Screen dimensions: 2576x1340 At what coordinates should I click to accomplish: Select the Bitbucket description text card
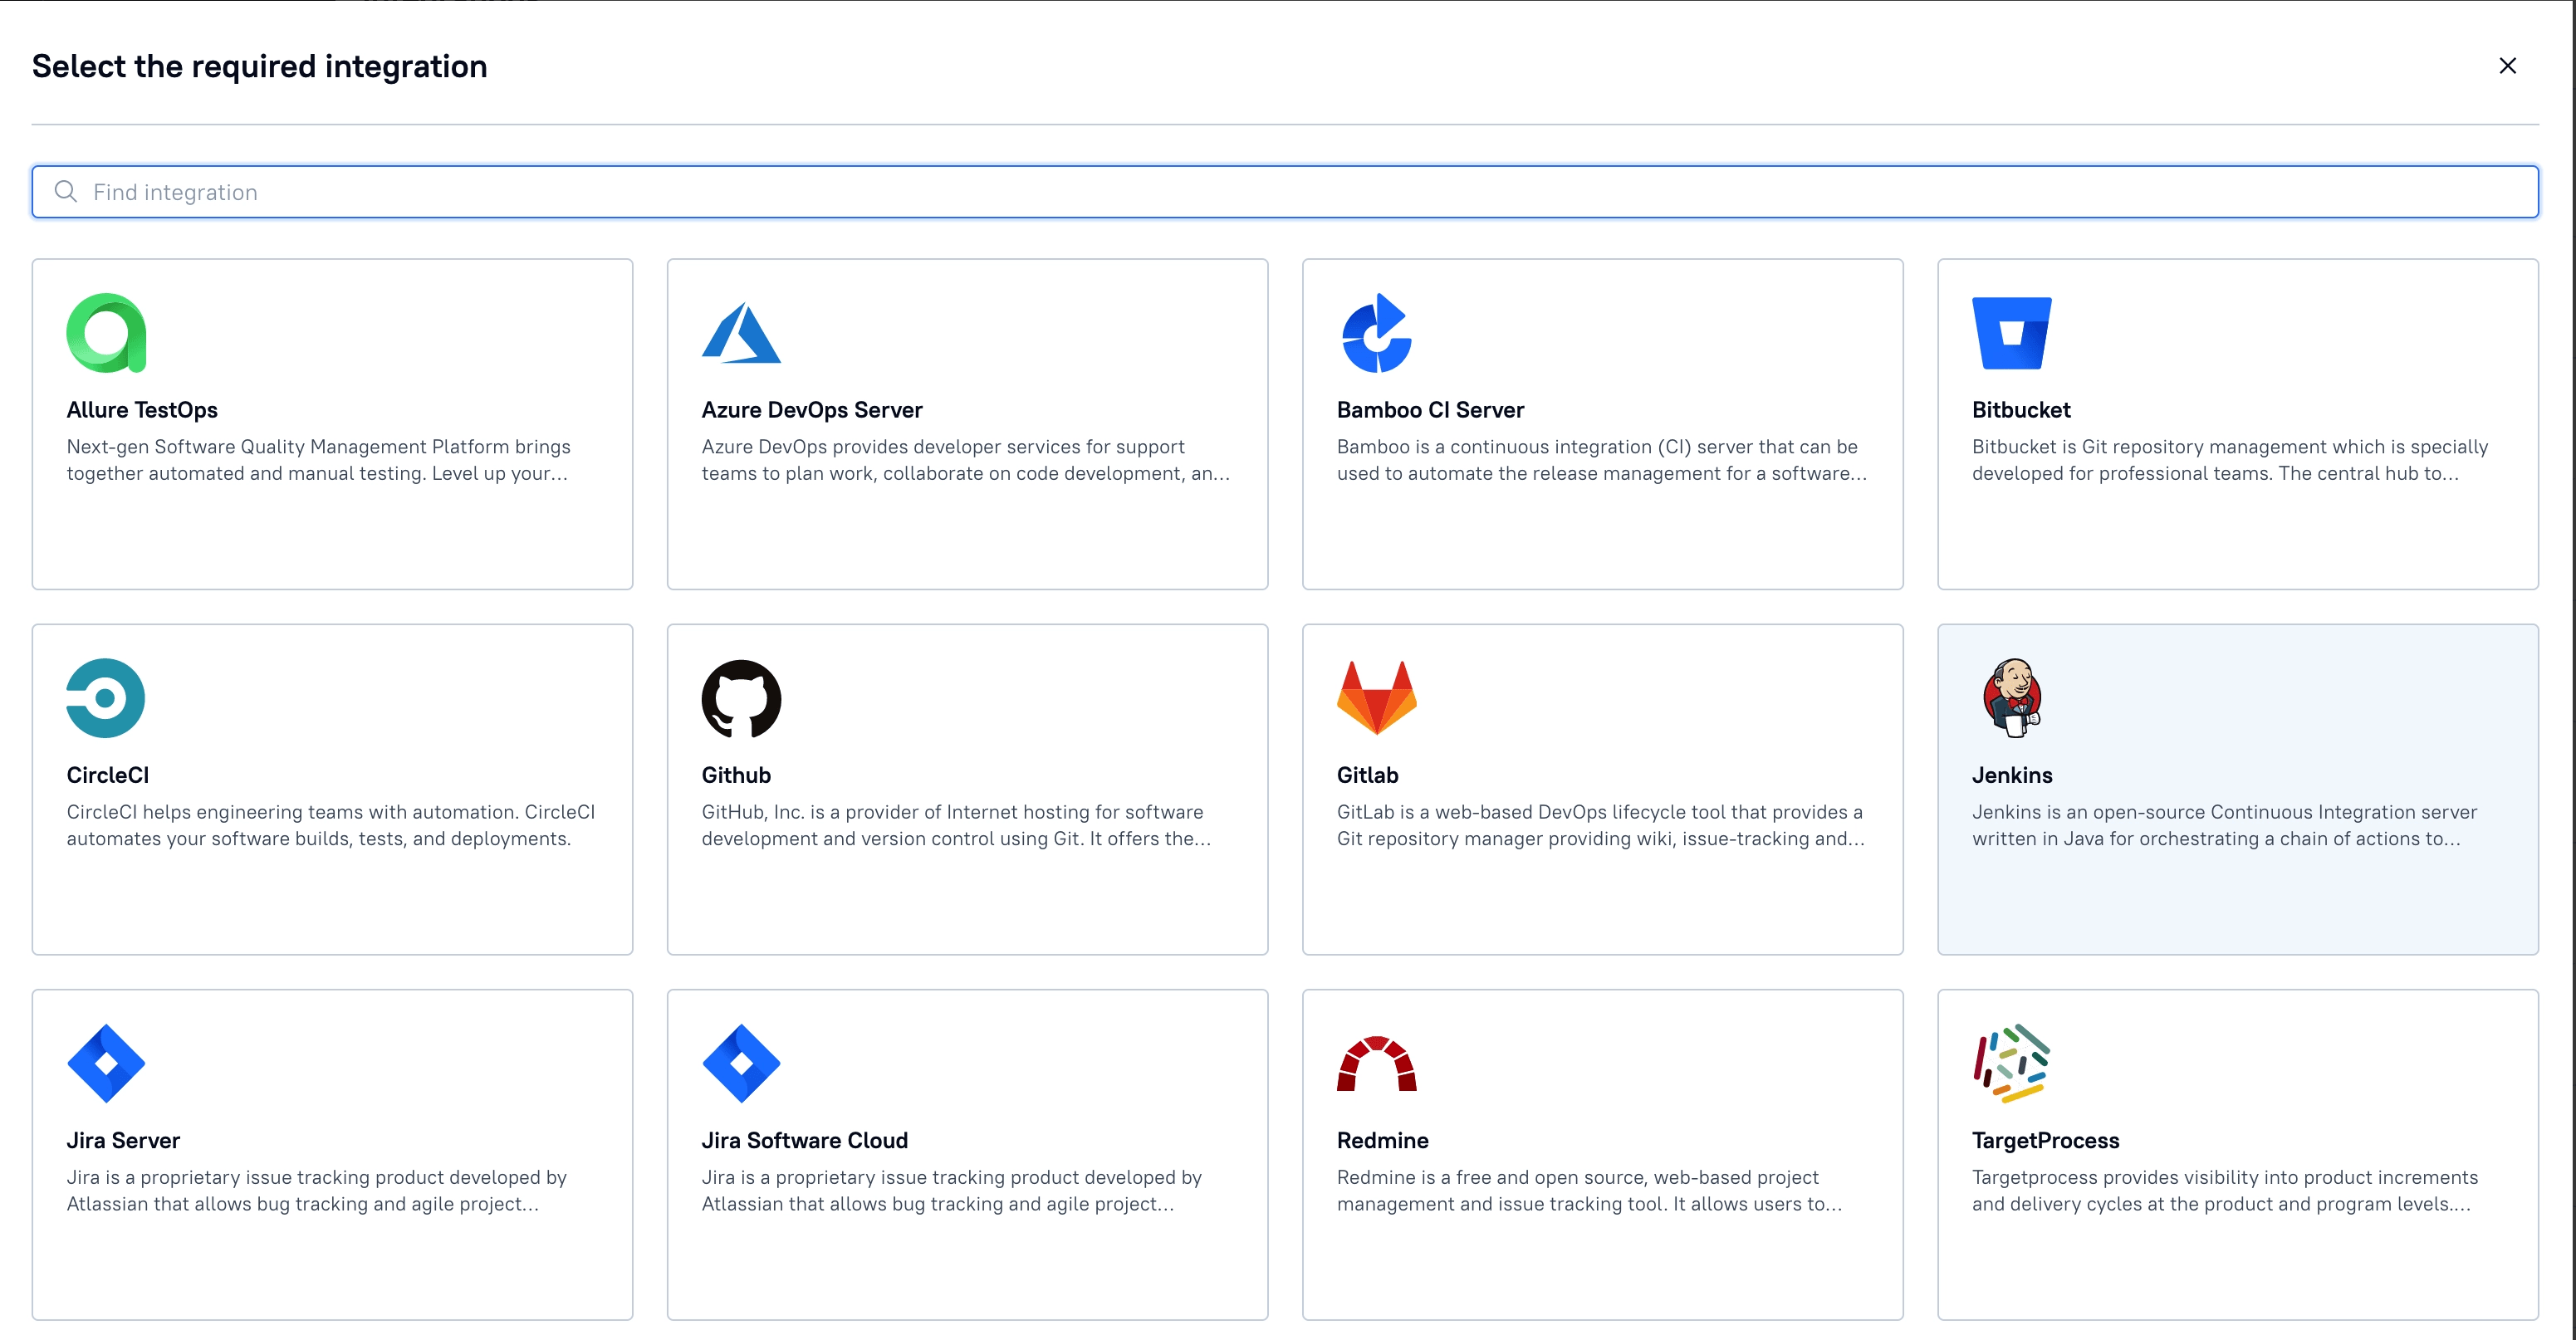coord(2229,460)
